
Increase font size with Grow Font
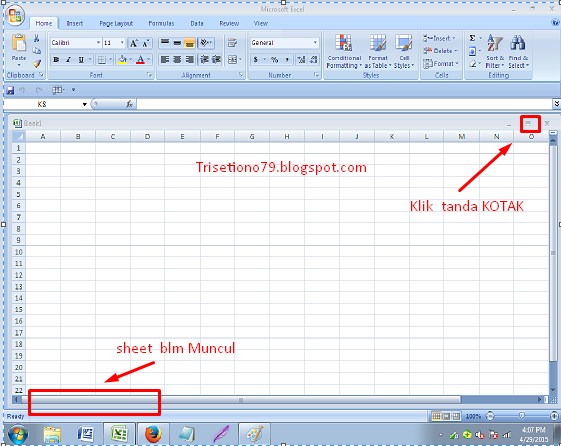click(133, 43)
